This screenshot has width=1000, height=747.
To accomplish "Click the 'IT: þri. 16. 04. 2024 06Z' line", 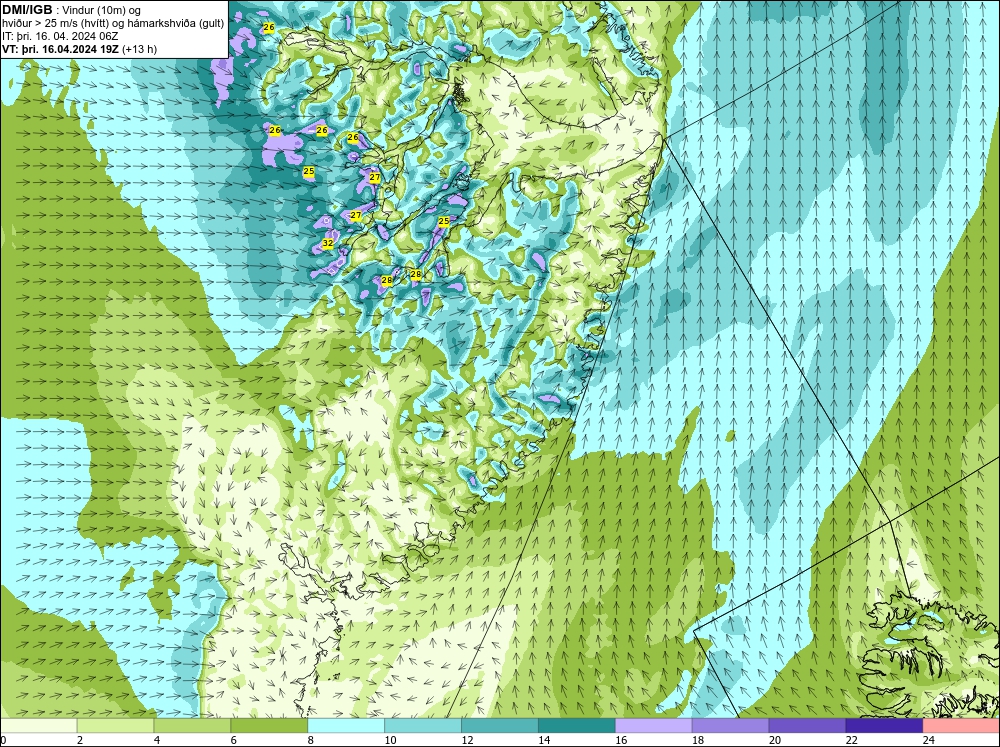I will coord(61,36).
